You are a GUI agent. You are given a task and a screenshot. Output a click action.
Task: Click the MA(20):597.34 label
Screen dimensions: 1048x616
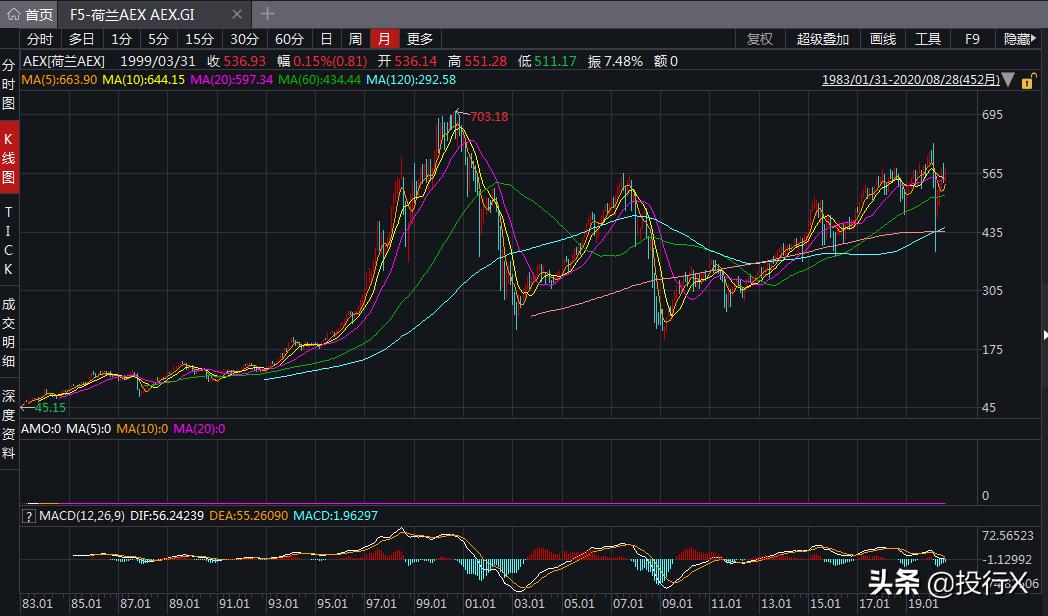[231, 80]
